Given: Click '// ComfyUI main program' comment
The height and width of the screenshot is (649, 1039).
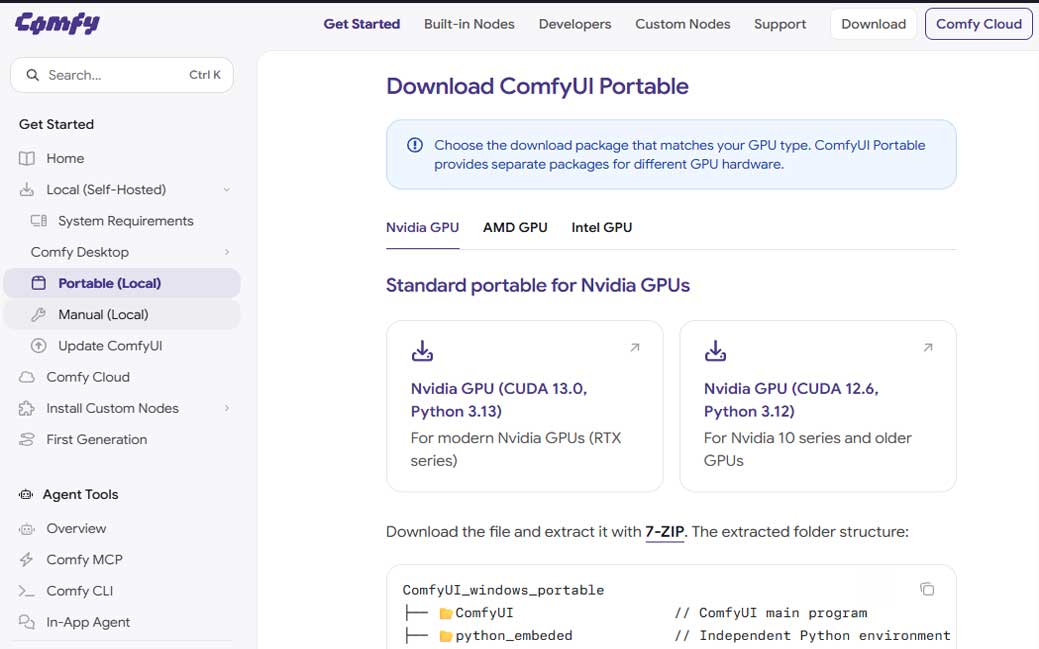Looking at the screenshot, I should (x=771, y=613).
